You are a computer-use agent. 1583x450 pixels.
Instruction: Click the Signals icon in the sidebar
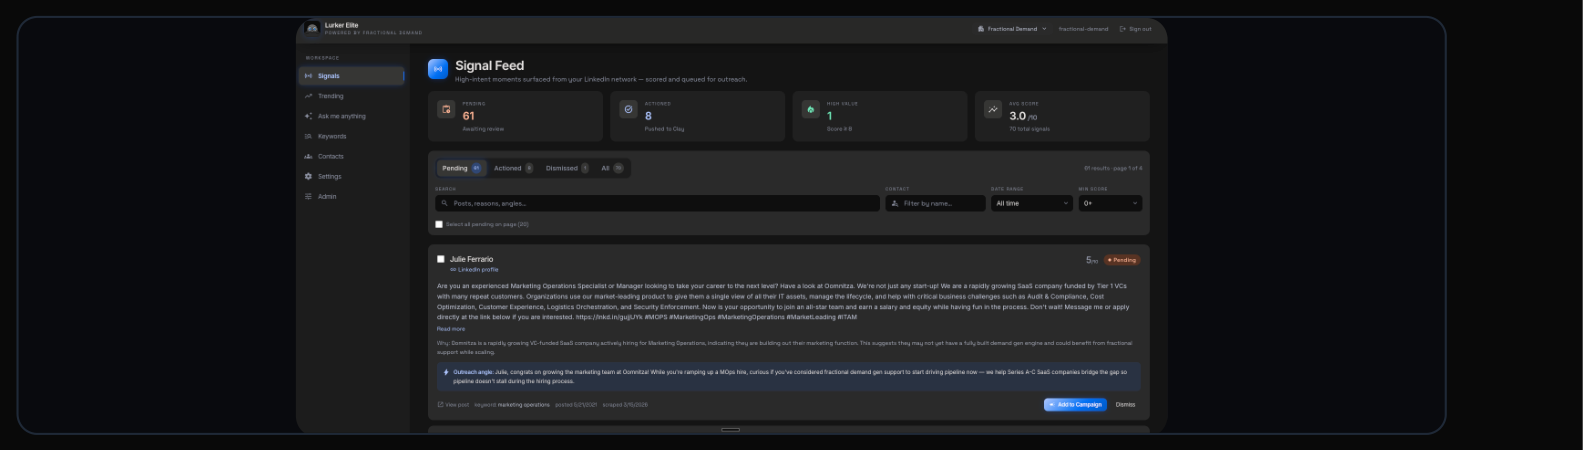click(308, 76)
